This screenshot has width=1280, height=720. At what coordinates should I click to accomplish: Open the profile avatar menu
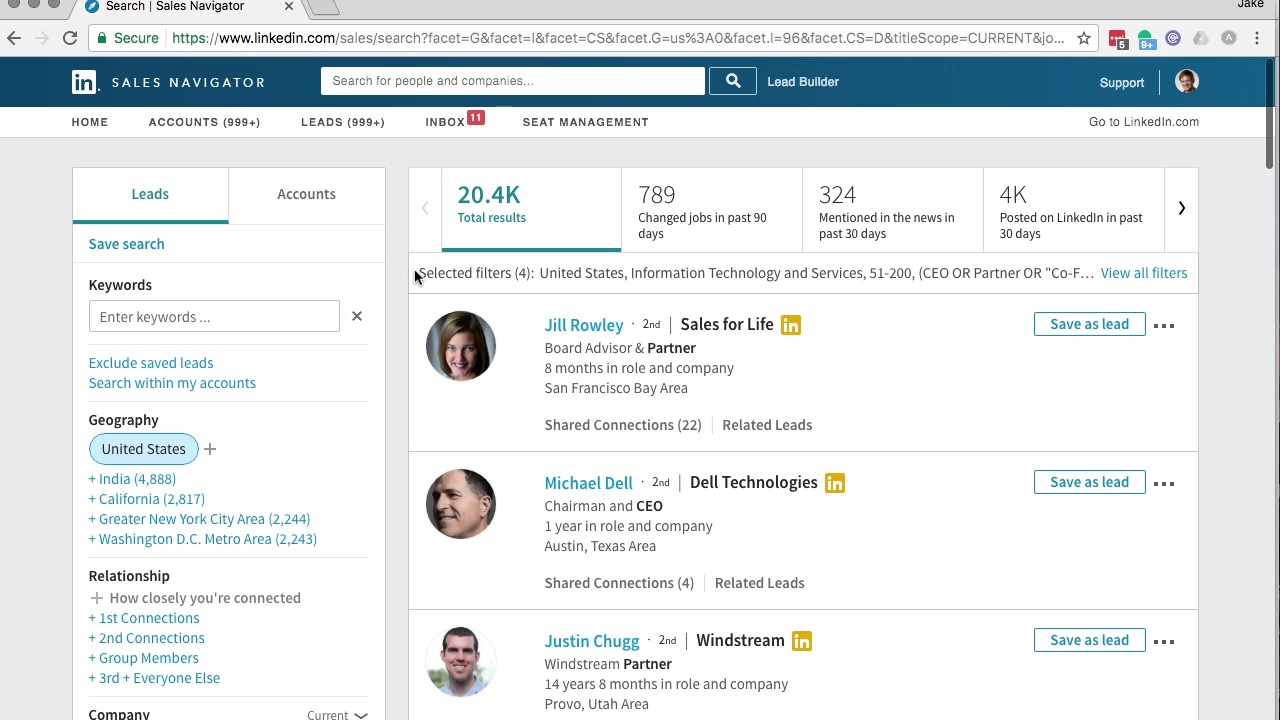[x=1186, y=82]
